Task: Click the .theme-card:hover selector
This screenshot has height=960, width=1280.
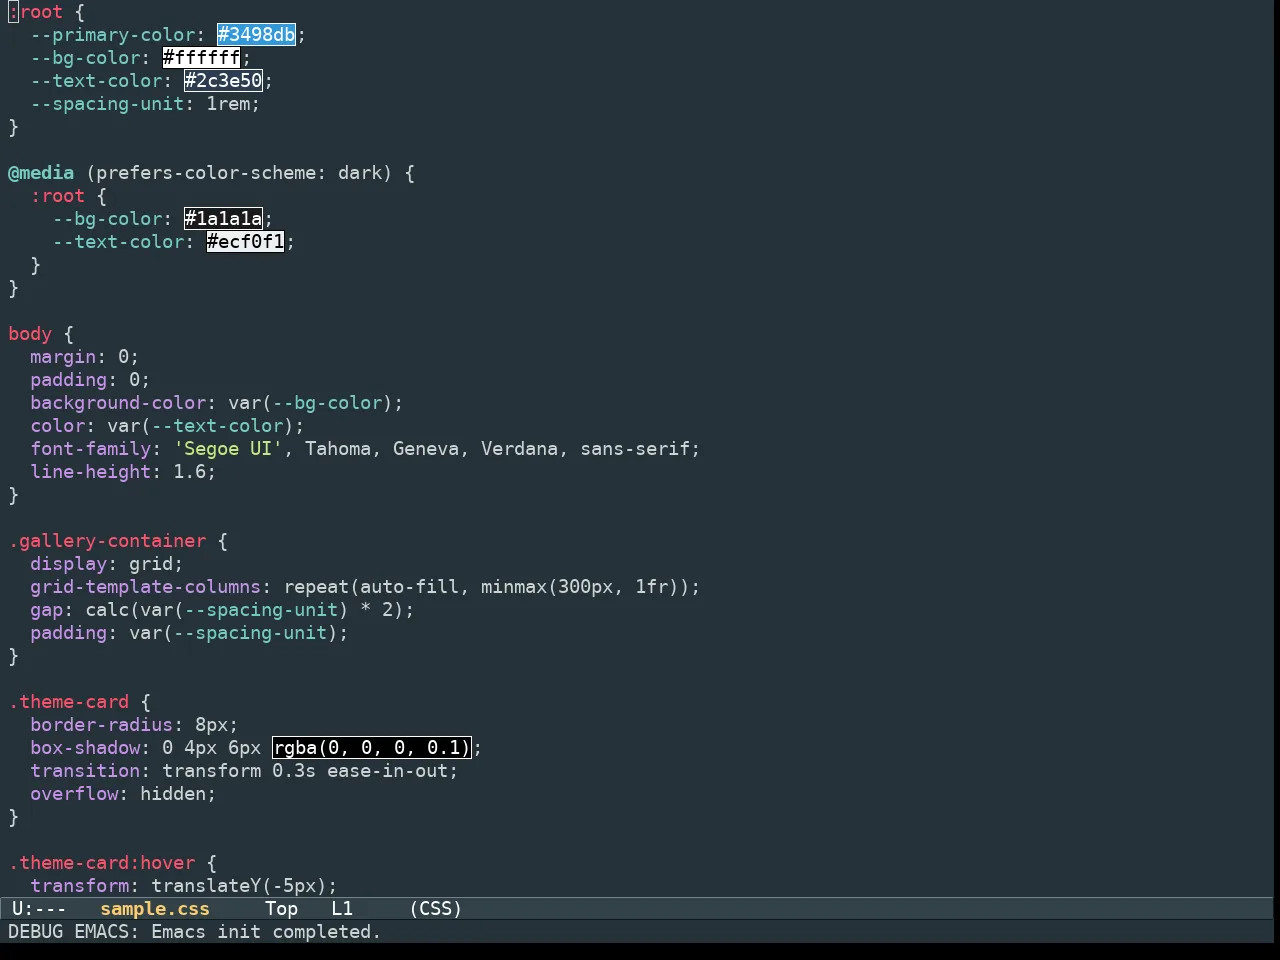Action: click(101, 863)
